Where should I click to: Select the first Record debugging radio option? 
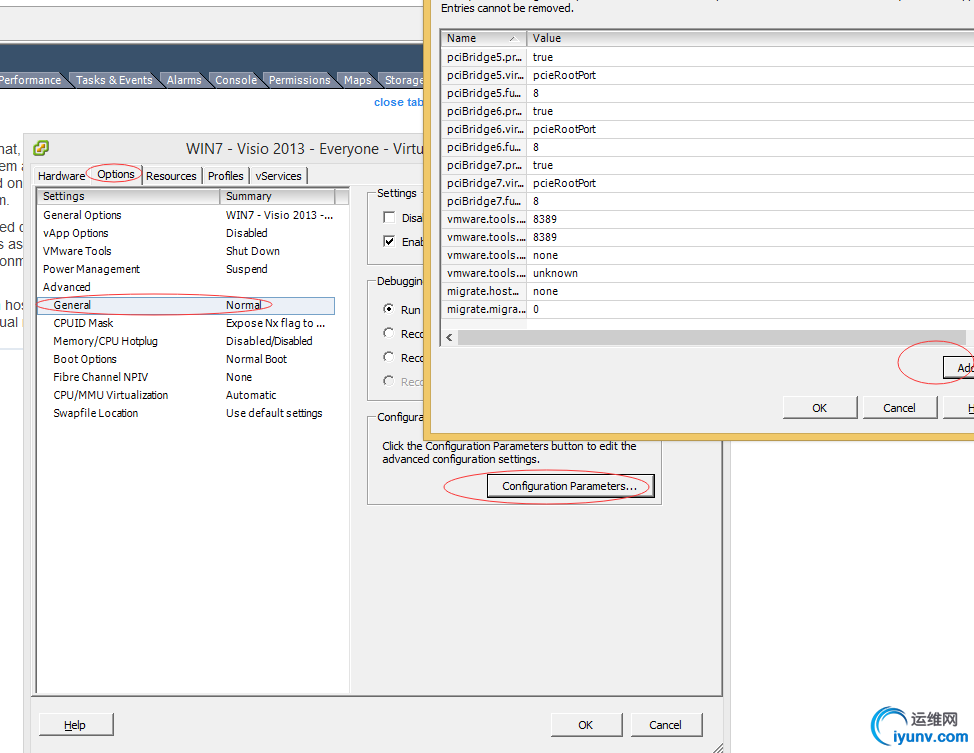(389, 333)
